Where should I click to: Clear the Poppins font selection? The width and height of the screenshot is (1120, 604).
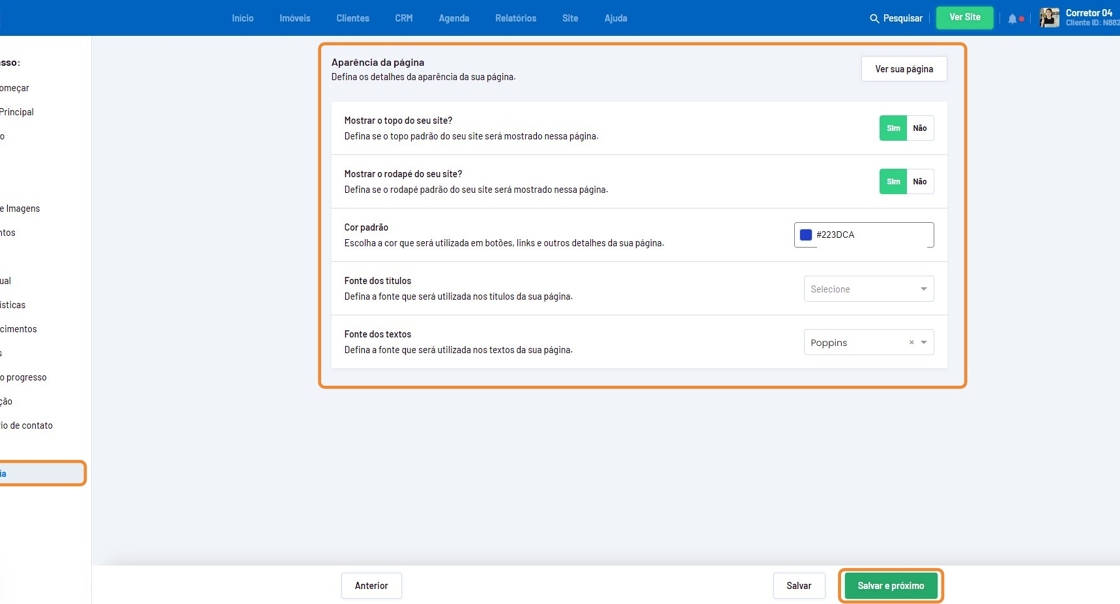pos(911,343)
